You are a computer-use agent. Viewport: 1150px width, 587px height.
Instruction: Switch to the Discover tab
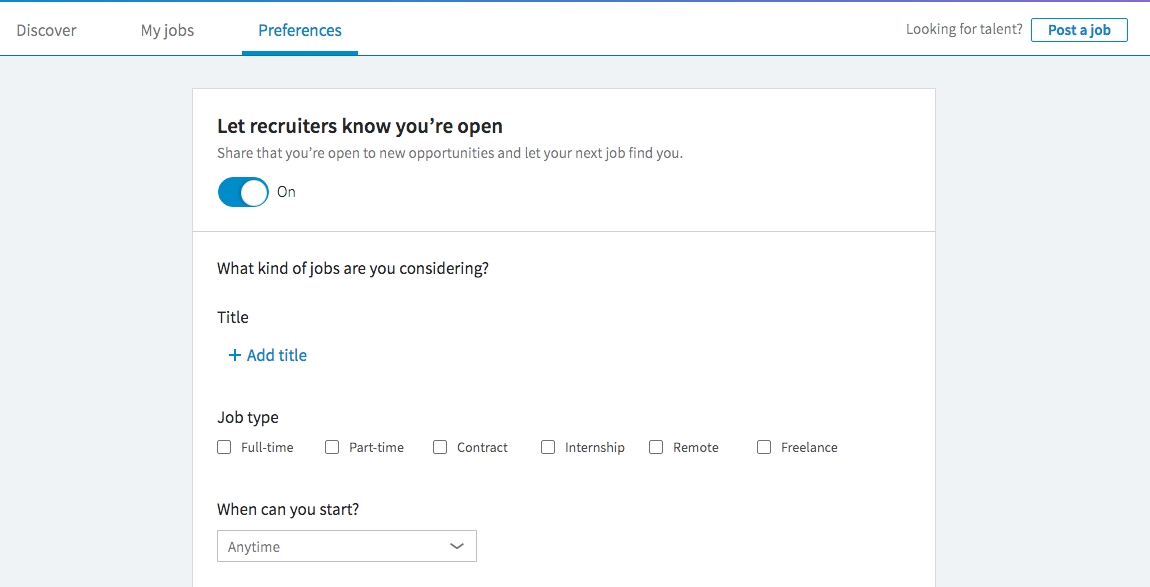[x=46, y=30]
